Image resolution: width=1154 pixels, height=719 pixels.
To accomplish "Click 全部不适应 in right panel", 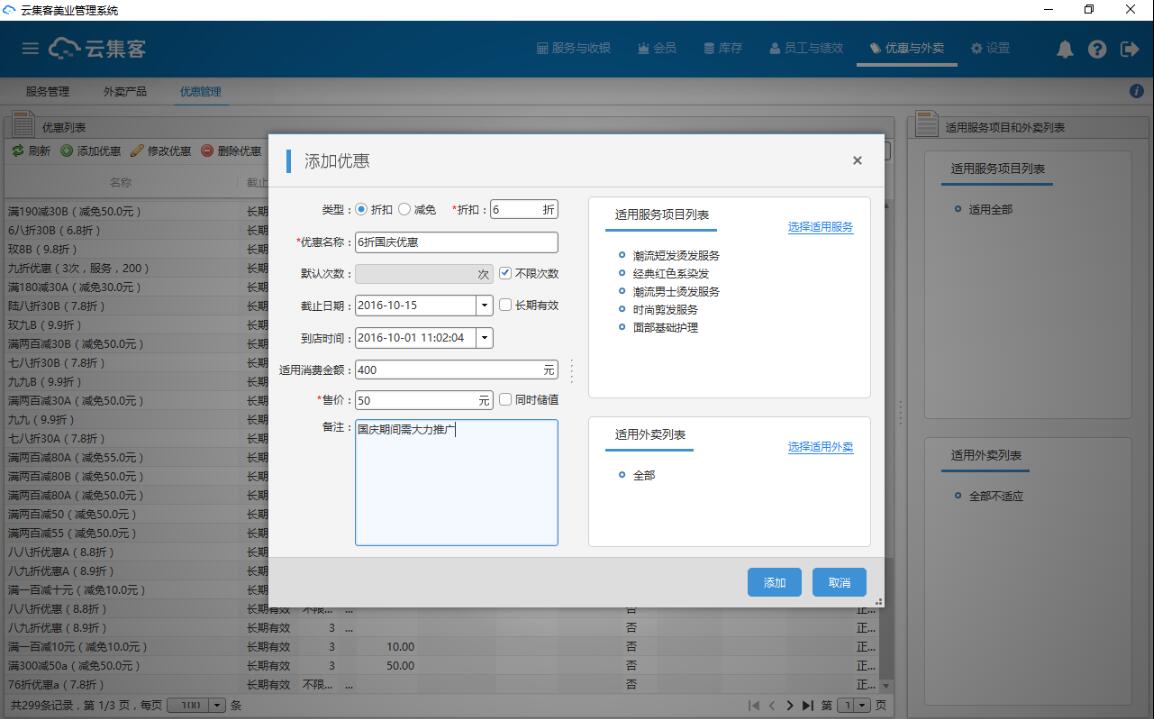I will click(996, 496).
